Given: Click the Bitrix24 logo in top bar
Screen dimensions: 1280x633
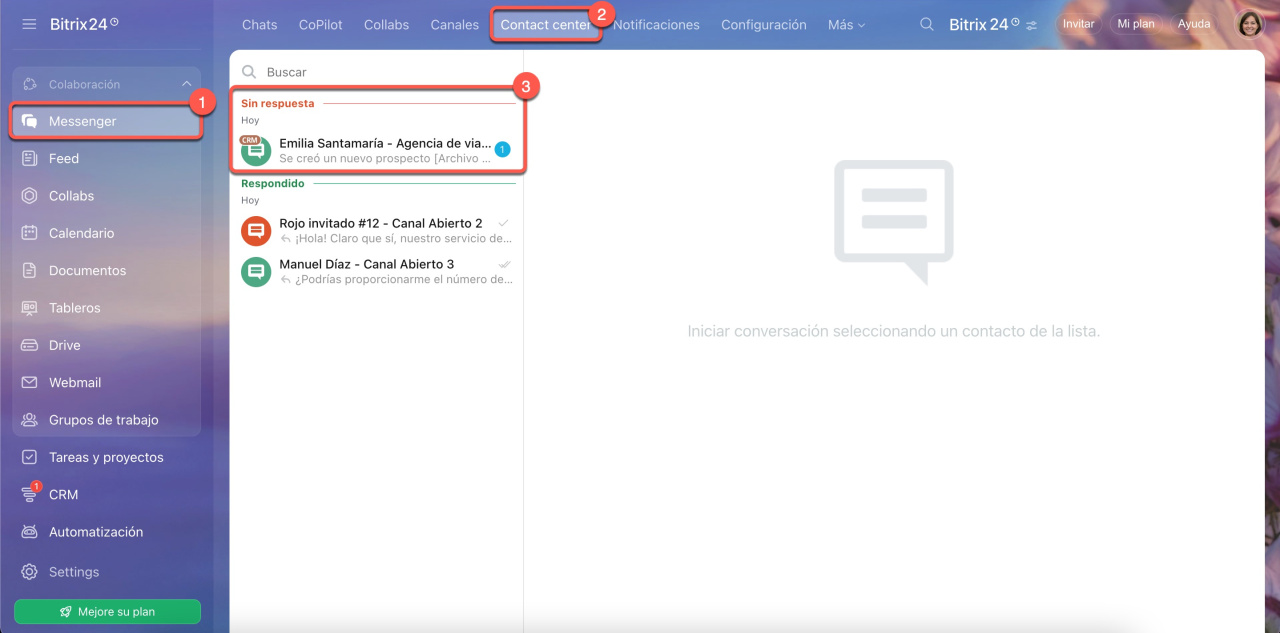Looking at the screenshot, I should click(984, 24).
